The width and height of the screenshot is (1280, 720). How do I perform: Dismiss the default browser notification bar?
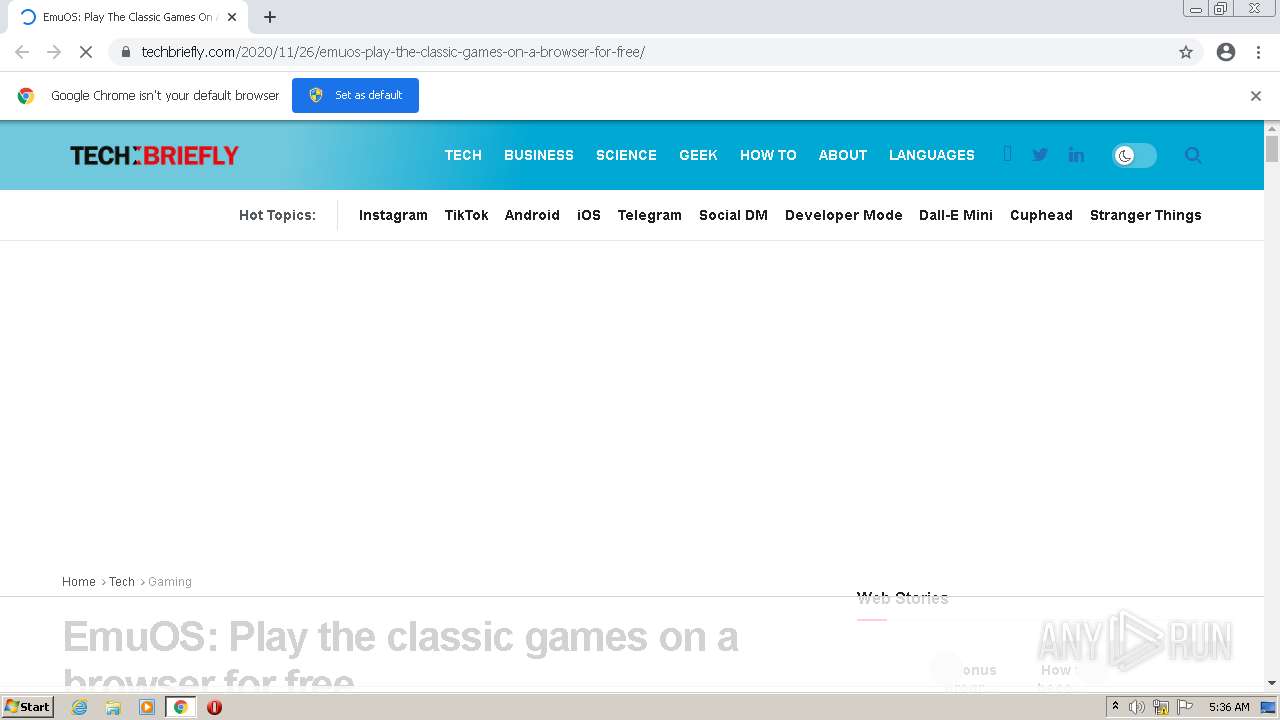pyautogui.click(x=1256, y=96)
